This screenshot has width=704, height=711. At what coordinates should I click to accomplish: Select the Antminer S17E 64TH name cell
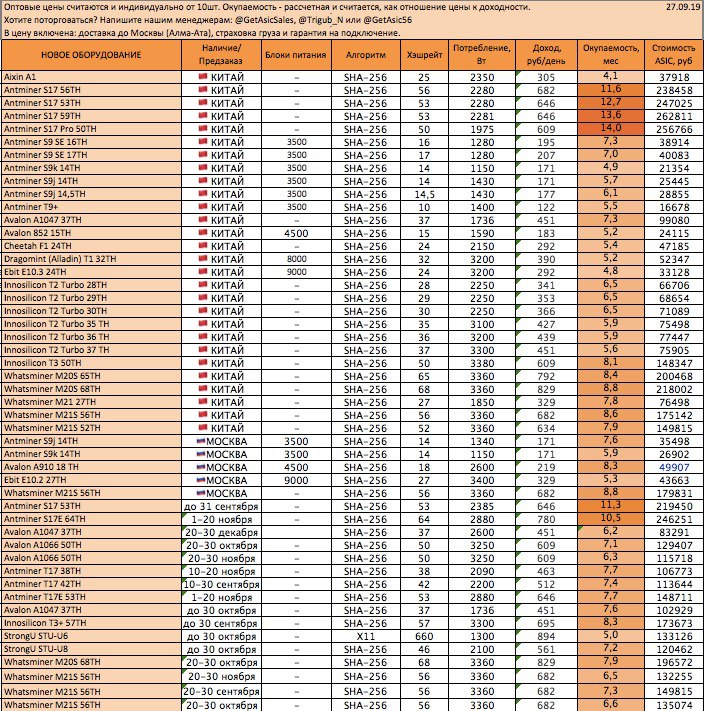click(x=91, y=519)
